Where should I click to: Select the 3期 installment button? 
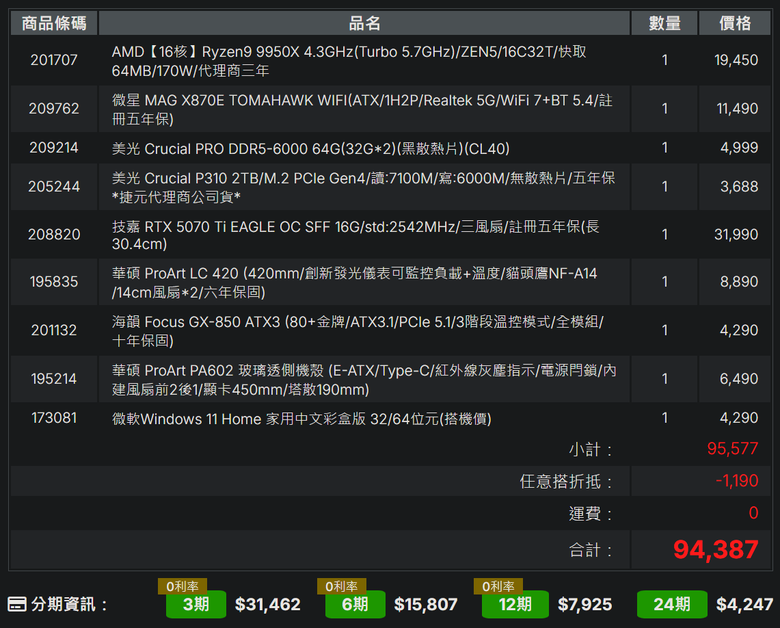point(196,605)
